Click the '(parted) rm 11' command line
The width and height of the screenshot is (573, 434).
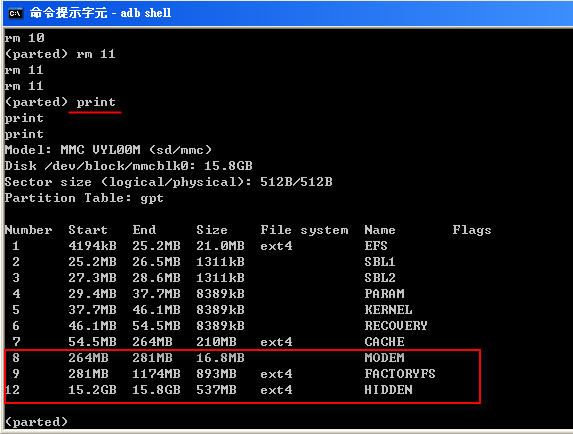click(x=60, y=54)
